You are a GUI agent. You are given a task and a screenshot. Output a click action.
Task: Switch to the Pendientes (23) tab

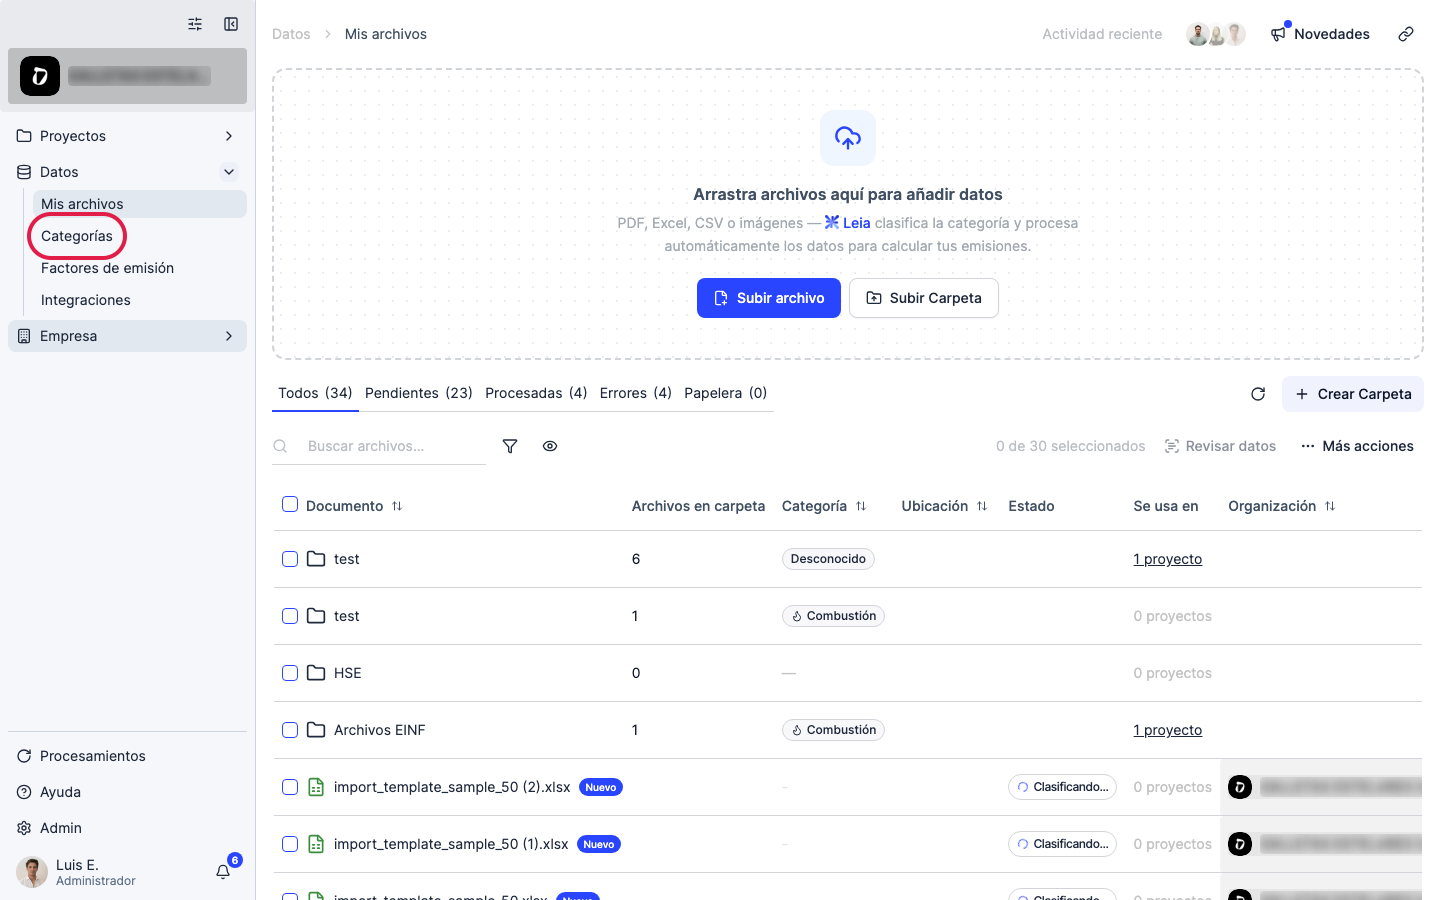tap(419, 393)
